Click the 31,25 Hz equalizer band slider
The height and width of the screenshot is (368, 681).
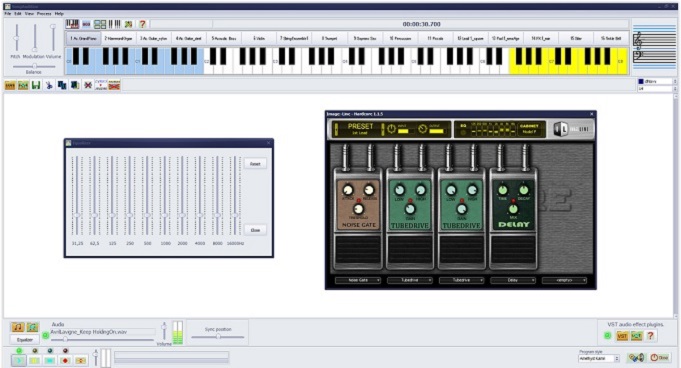pos(77,196)
